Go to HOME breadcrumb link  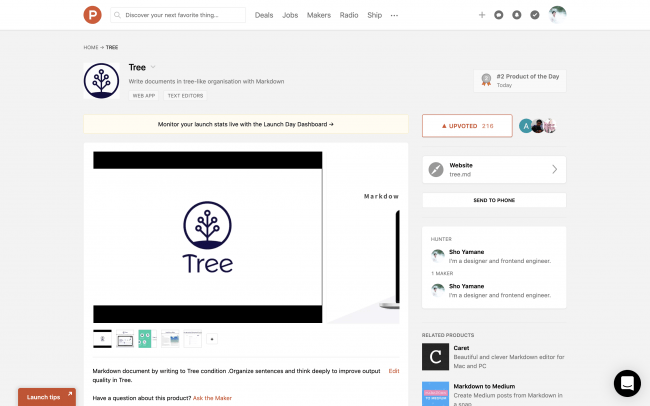[91, 47]
